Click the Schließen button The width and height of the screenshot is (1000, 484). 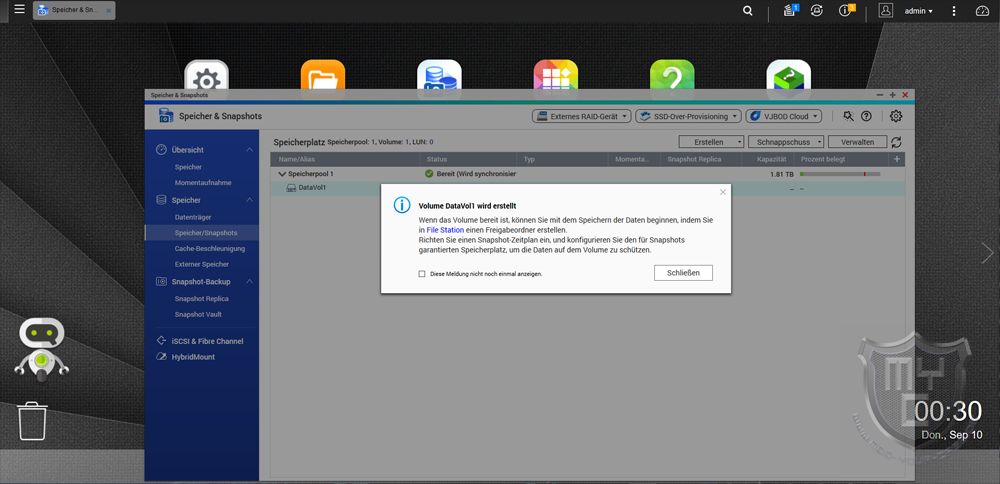tap(683, 273)
